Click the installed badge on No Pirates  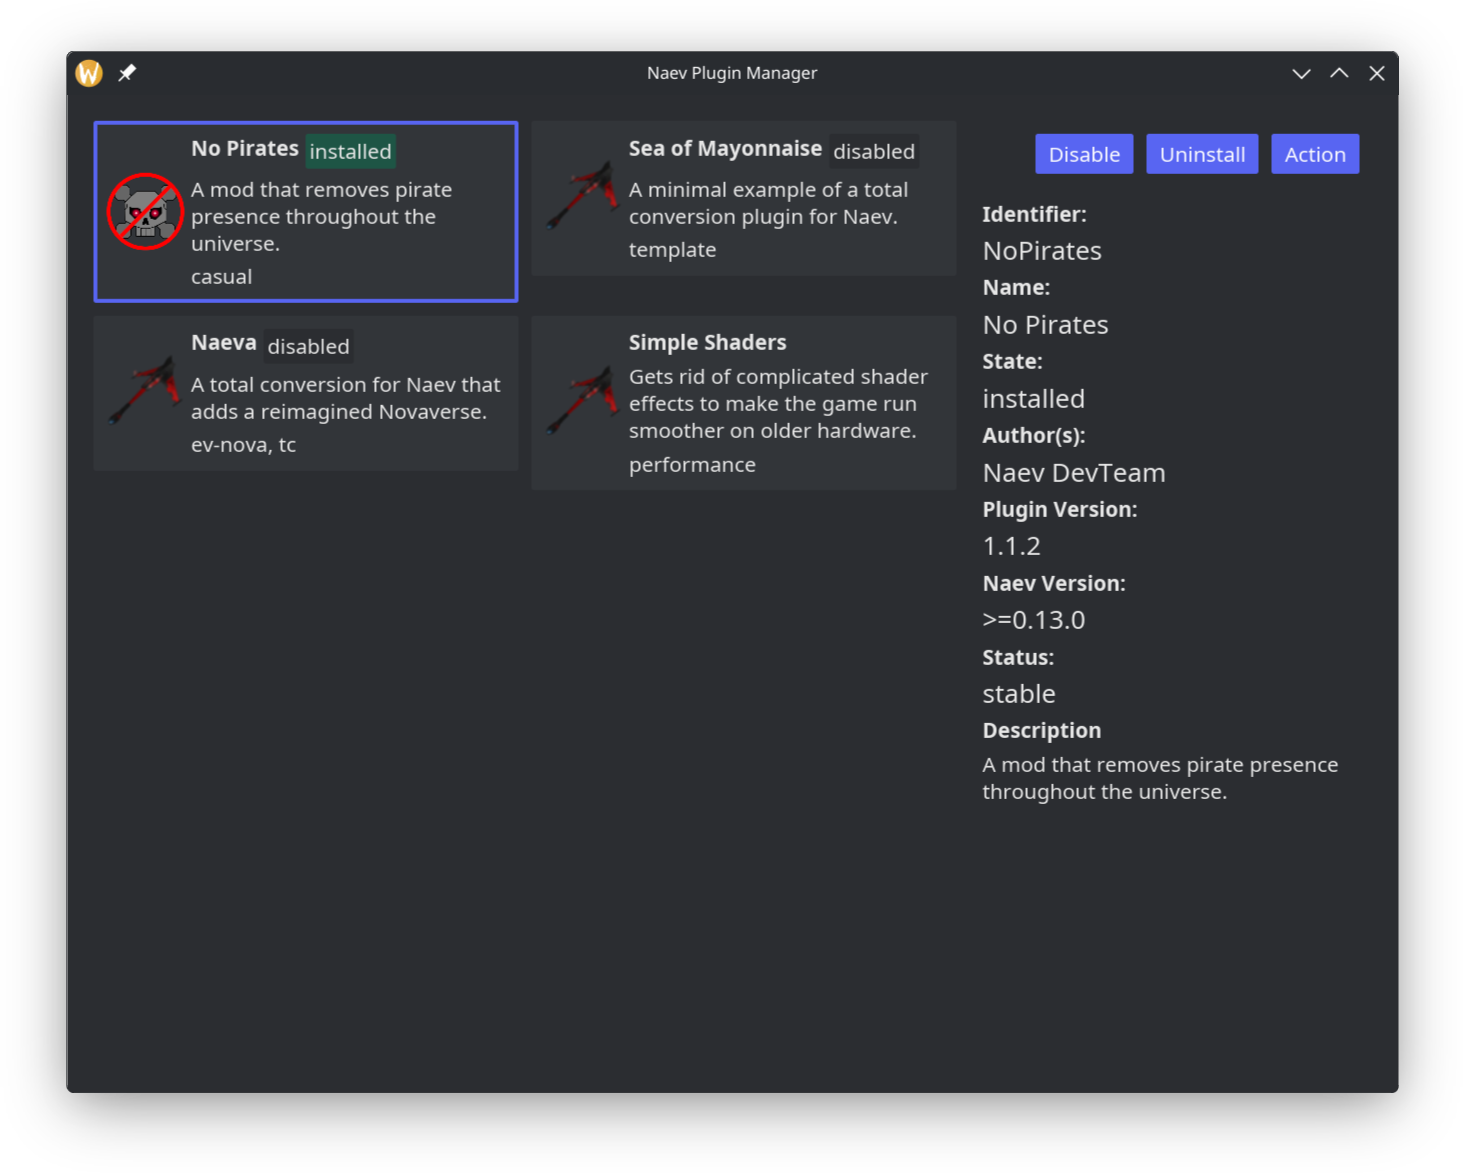(350, 151)
